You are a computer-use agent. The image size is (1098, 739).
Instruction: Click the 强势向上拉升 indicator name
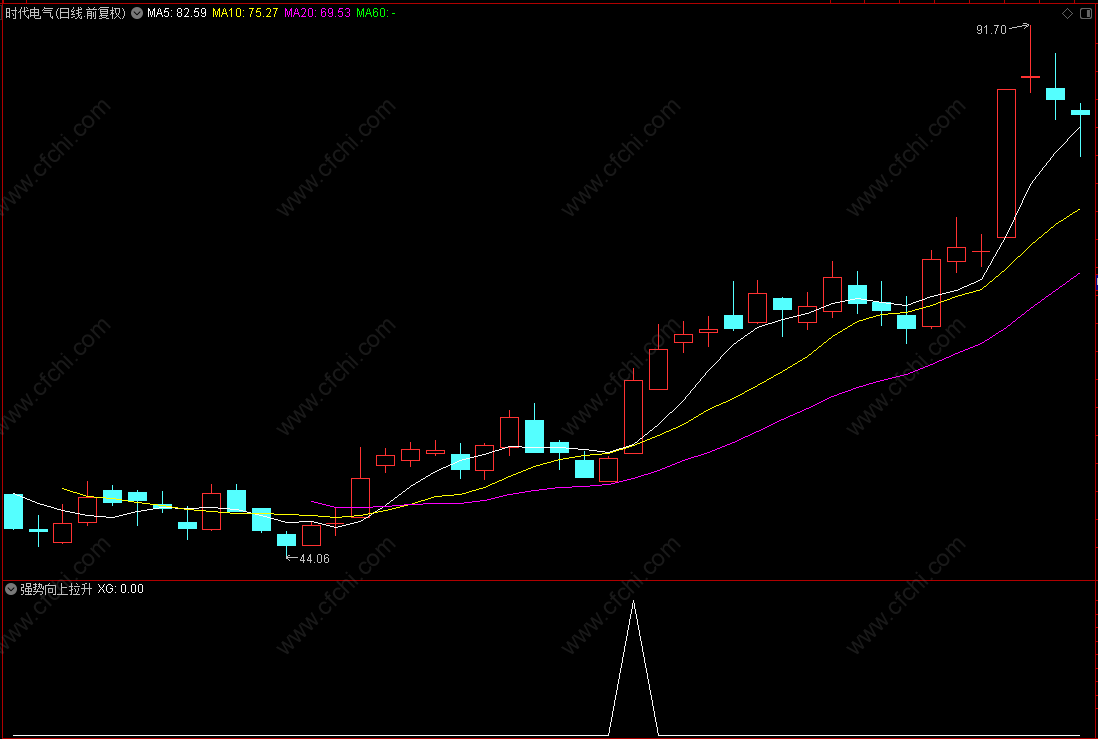click(56, 589)
